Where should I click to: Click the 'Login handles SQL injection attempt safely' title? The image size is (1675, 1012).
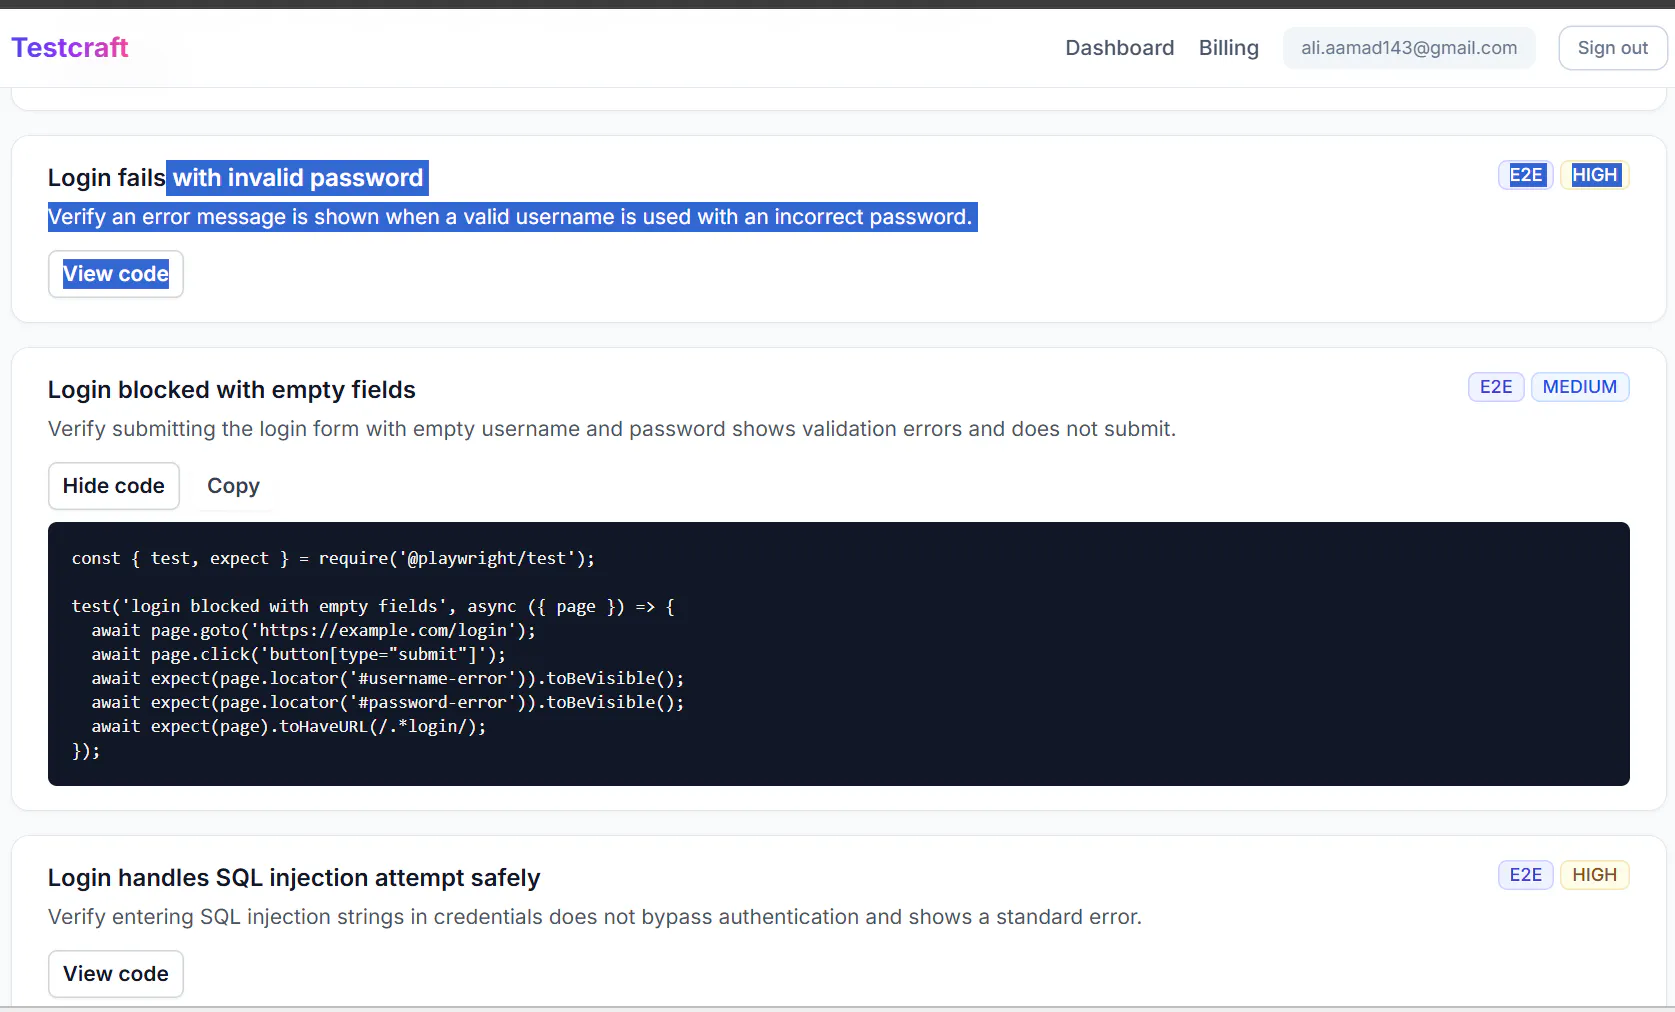[x=294, y=878]
